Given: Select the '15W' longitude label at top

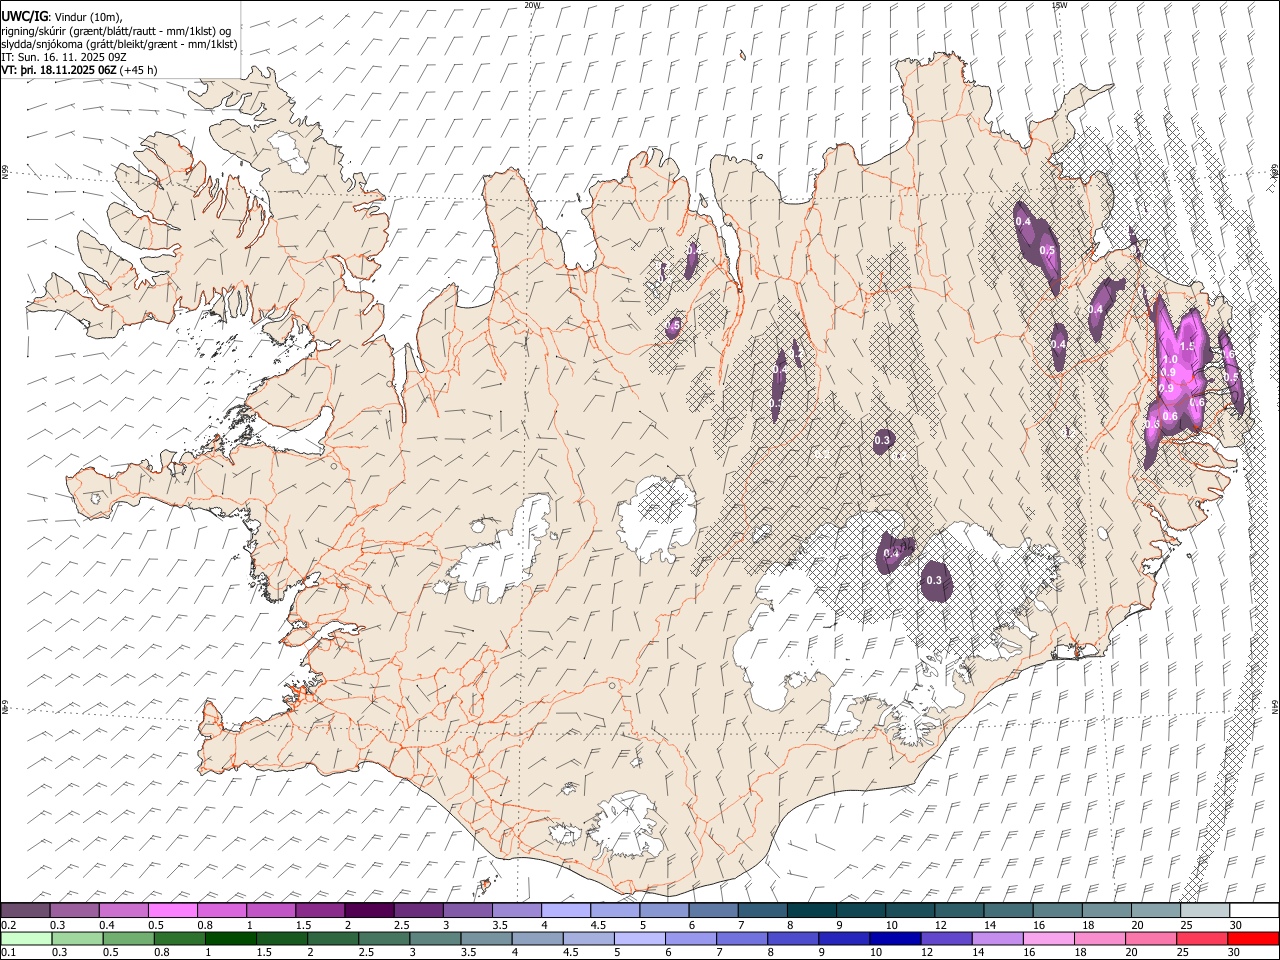Looking at the screenshot, I should coord(1059,5).
